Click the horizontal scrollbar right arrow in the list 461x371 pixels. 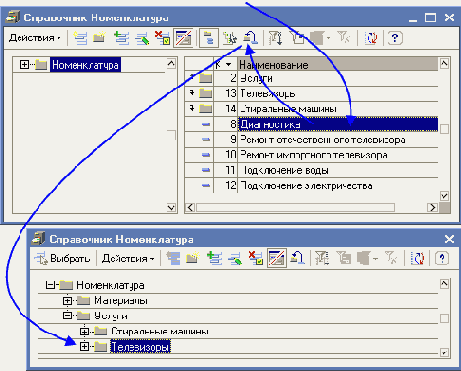432,207
